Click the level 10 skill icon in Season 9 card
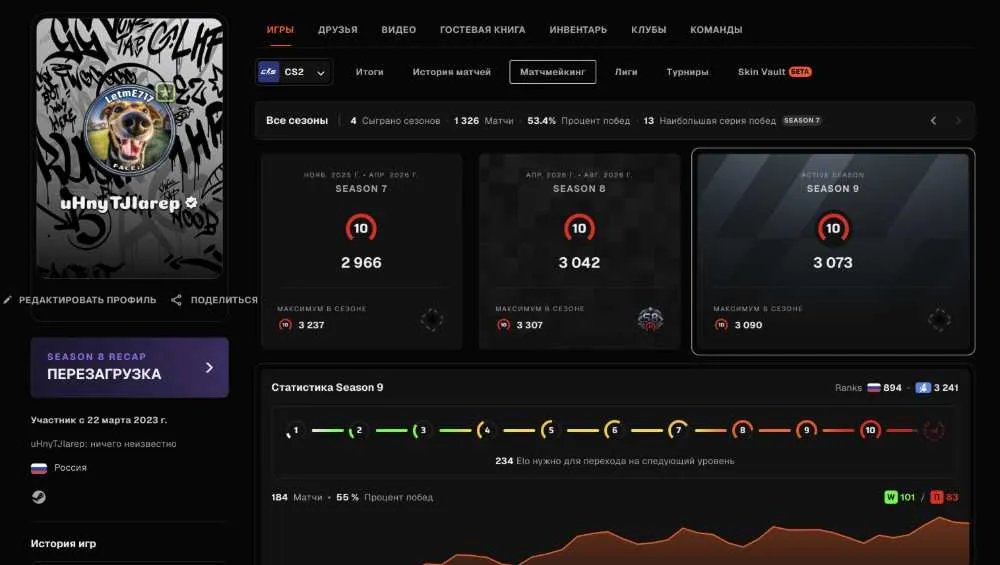 [x=833, y=228]
